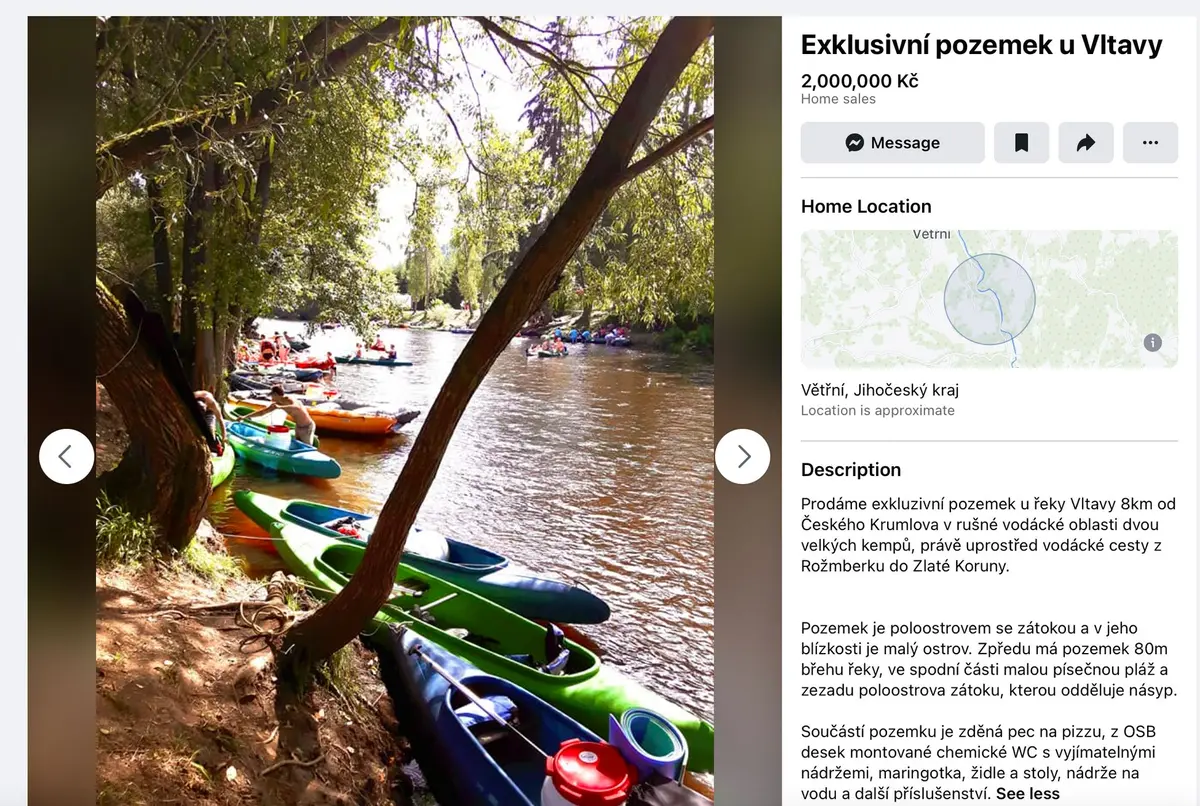Send a Message to the seller
1200x806 pixels.
point(893,143)
